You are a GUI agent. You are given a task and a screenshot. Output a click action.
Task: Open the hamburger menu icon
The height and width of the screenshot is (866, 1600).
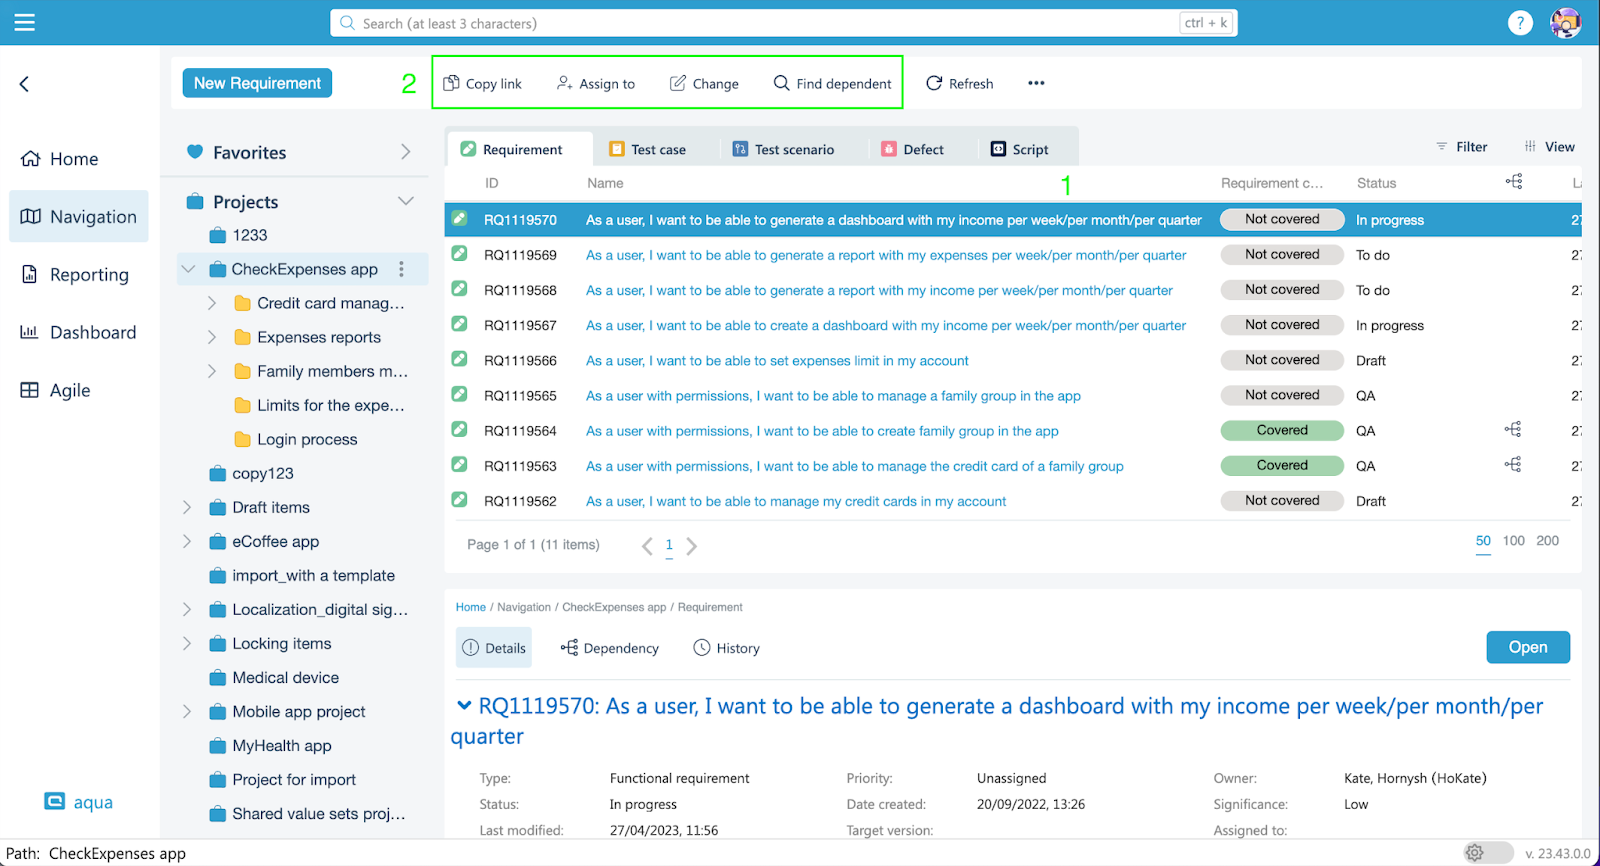[25, 23]
